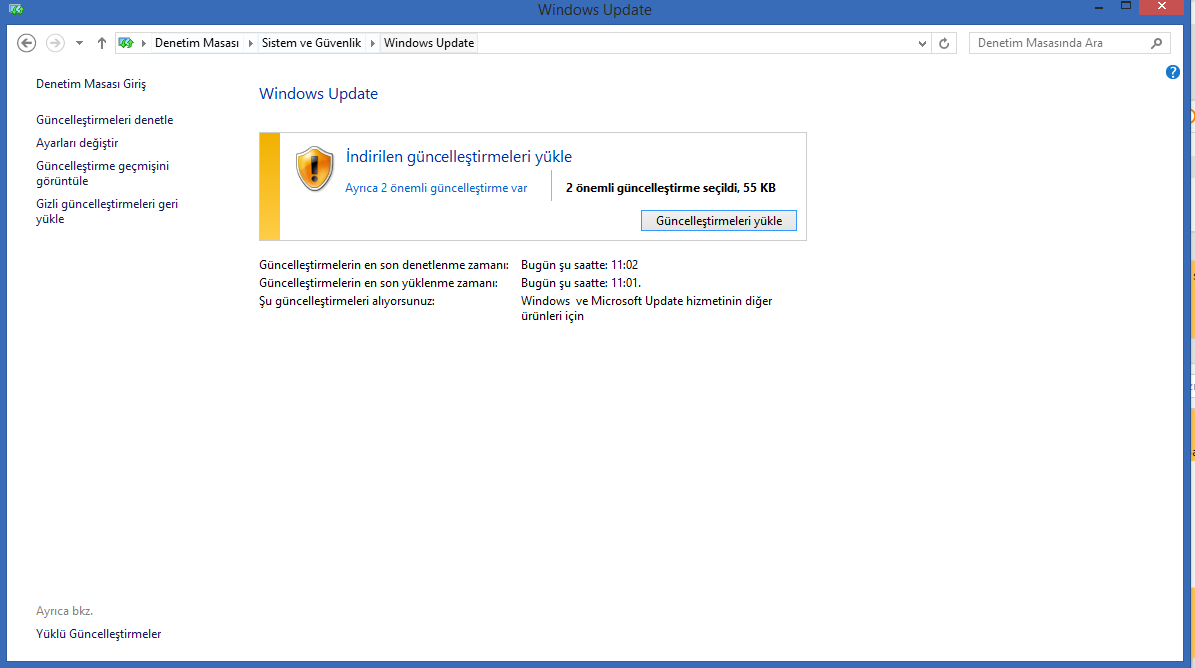Open help with the question mark icon
The width and height of the screenshot is (1195, 668).
click(x=1173, y=72)
